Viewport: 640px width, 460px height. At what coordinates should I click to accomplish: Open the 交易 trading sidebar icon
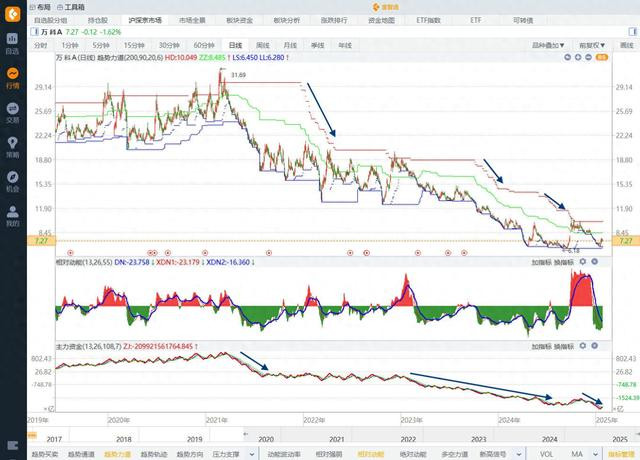point(13,112)
